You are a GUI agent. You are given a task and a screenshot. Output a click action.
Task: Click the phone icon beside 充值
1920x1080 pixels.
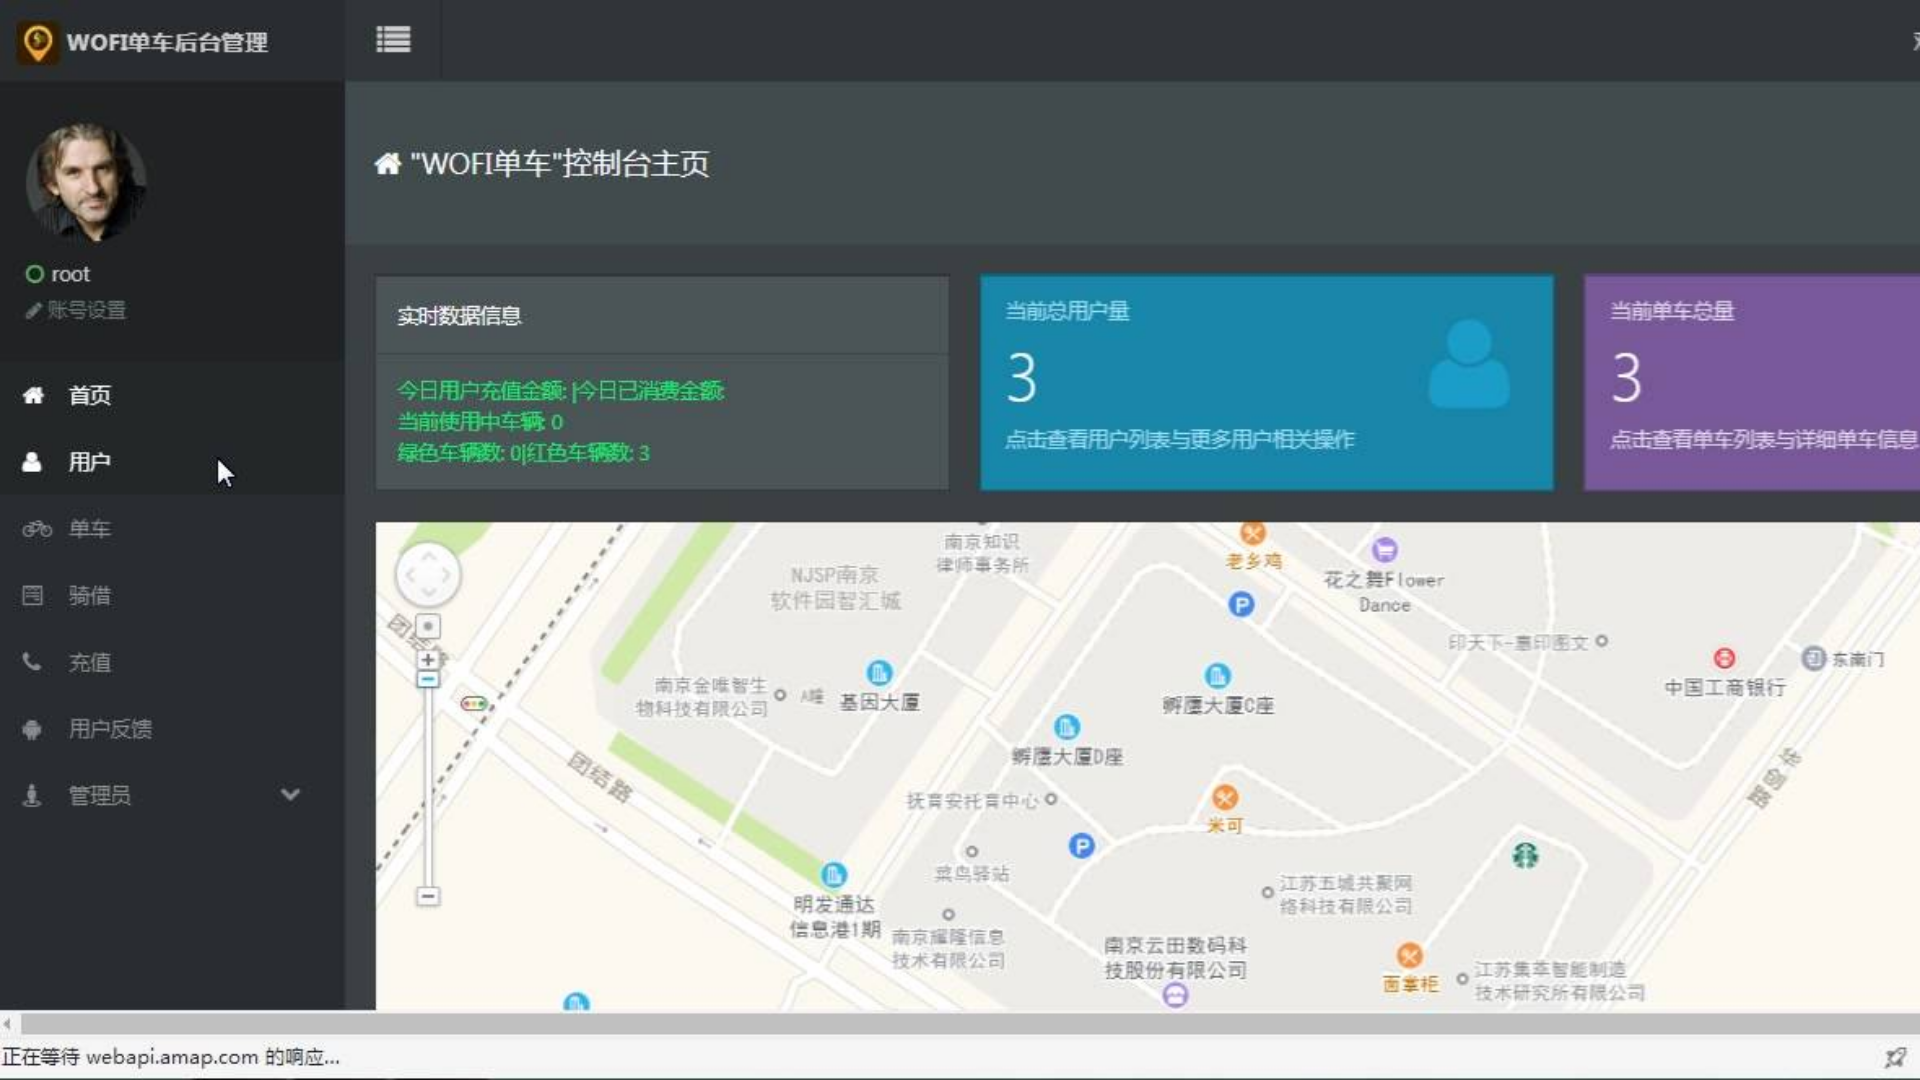tap(32, 662)
